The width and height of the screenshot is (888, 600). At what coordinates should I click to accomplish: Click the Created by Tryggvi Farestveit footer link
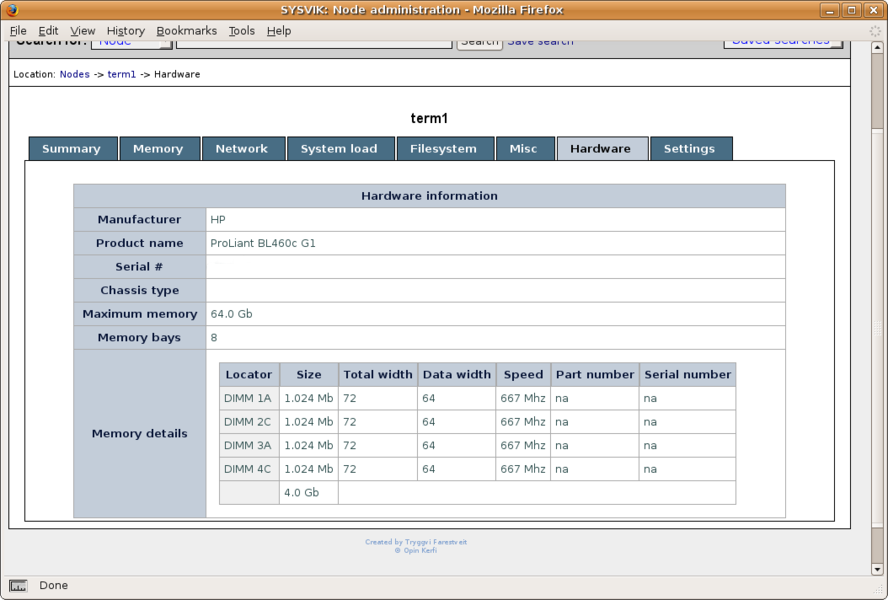[416, 542]
